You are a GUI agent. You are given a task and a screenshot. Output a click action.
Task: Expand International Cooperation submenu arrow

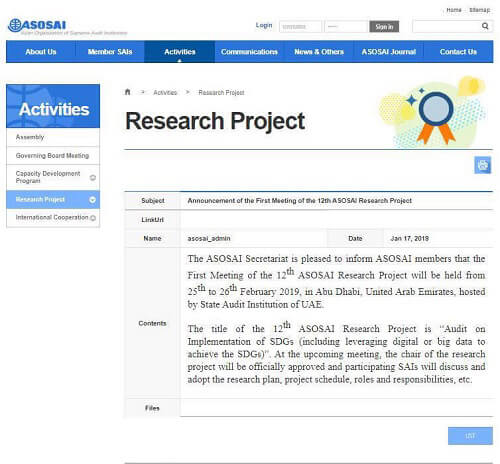point(93,218)
